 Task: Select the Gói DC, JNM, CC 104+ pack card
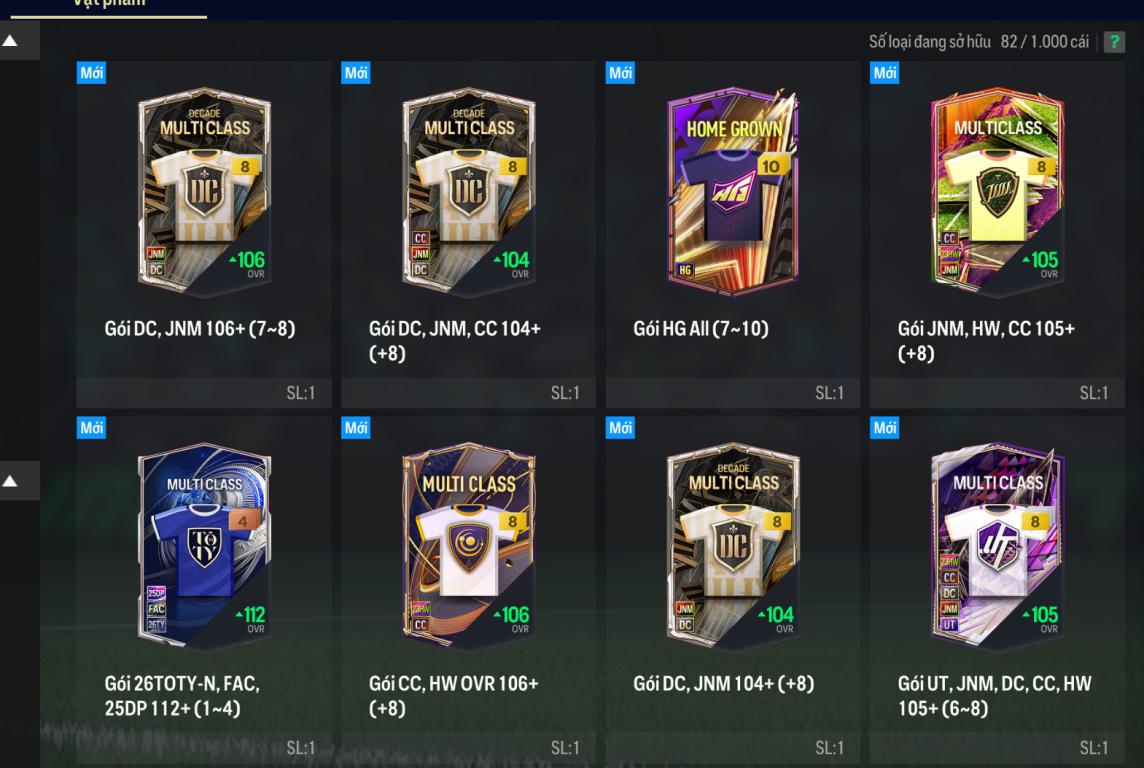pyautogui.click(x=468, y=233)
